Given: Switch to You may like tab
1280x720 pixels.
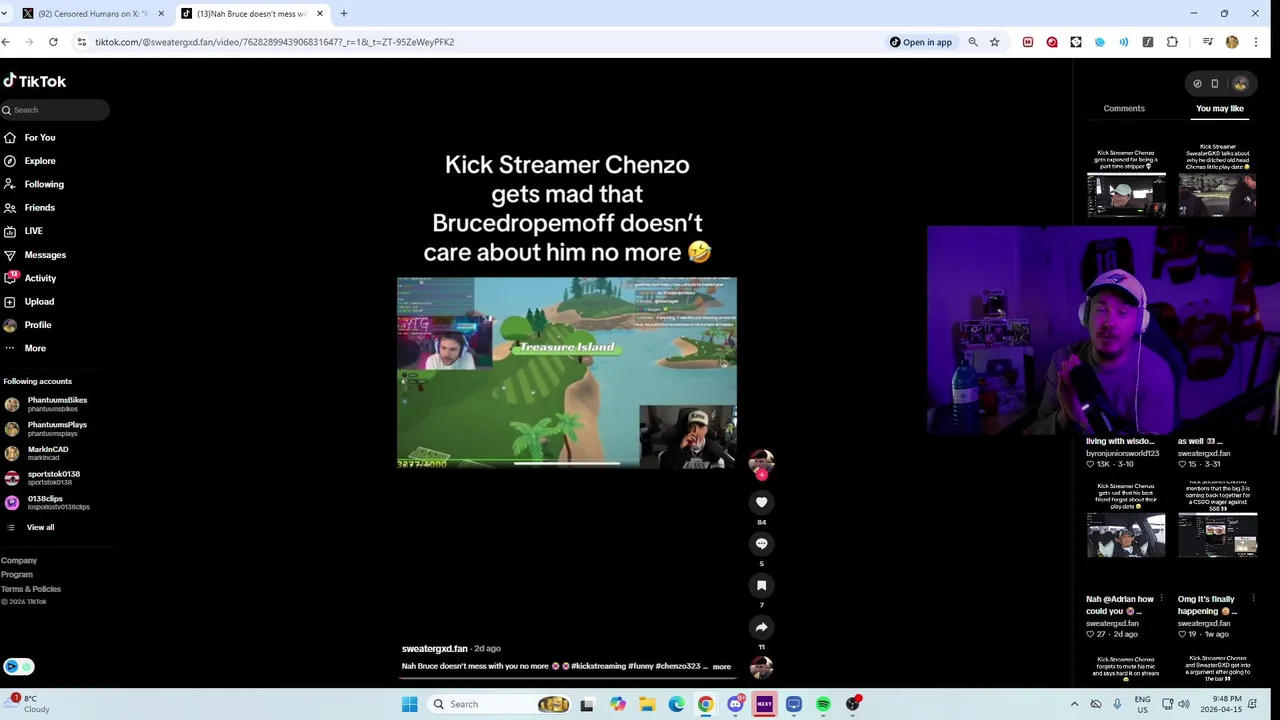Looking at the screenshot, I should pyautogui.click(x=1219, y=108).
